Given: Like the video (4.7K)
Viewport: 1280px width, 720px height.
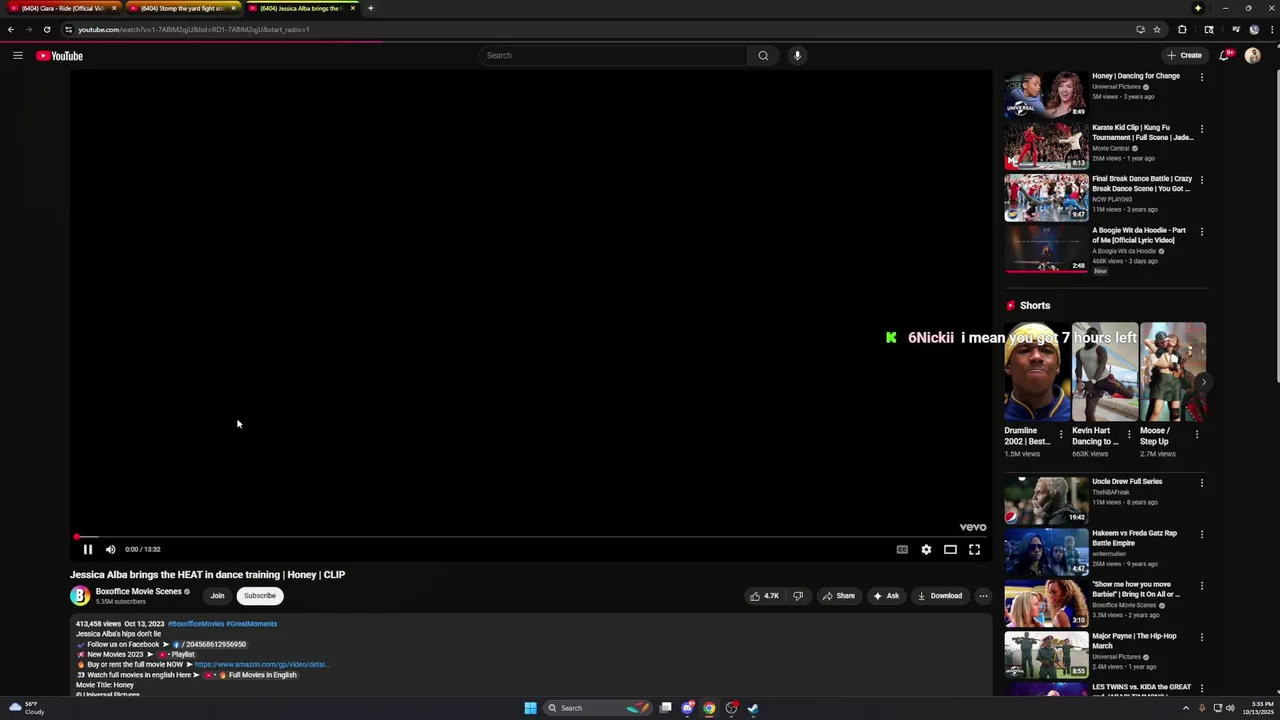Looking at the screenshot, I should pyautogui.click(x=764, y=596).
